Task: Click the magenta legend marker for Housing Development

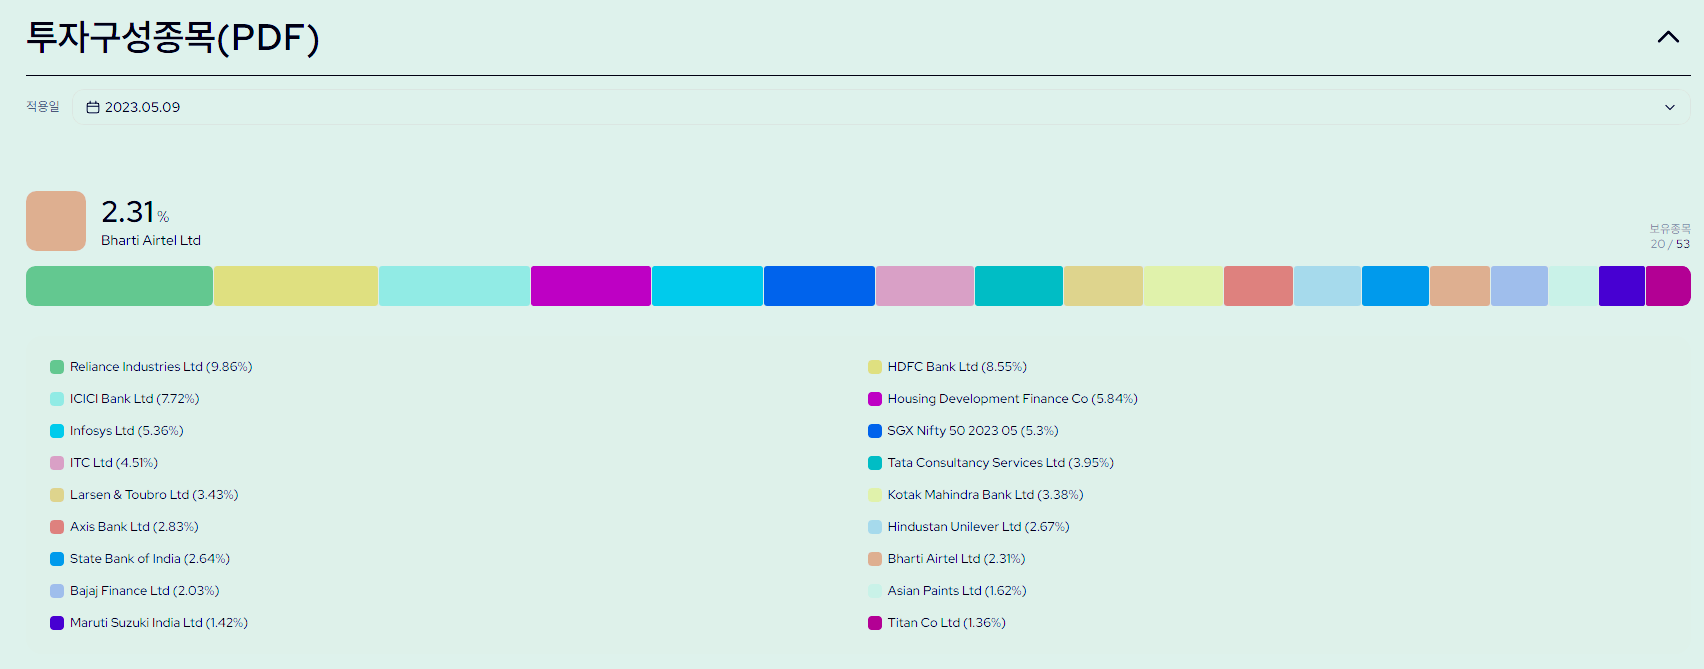Action: coord(875,399)
